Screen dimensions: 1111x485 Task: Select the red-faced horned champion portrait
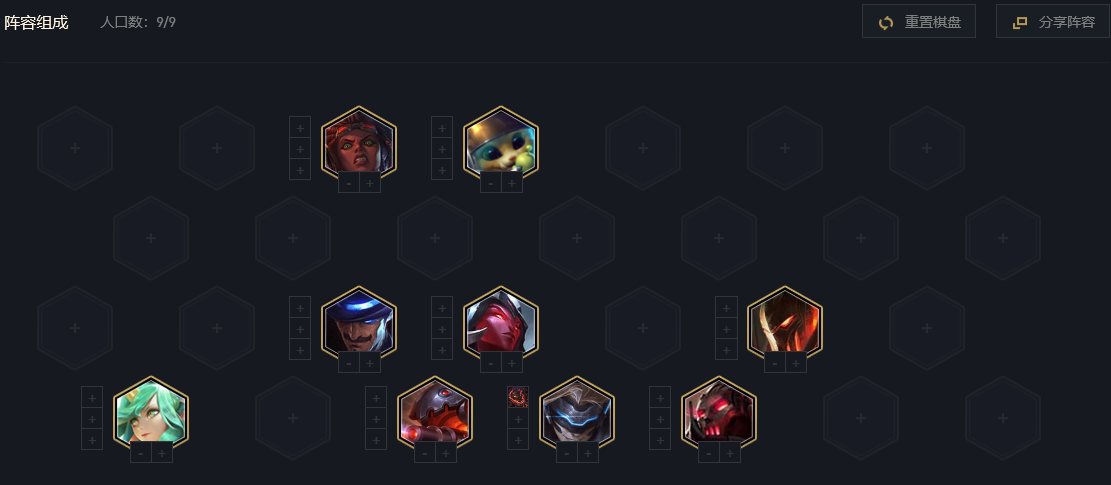click(500, 325)
